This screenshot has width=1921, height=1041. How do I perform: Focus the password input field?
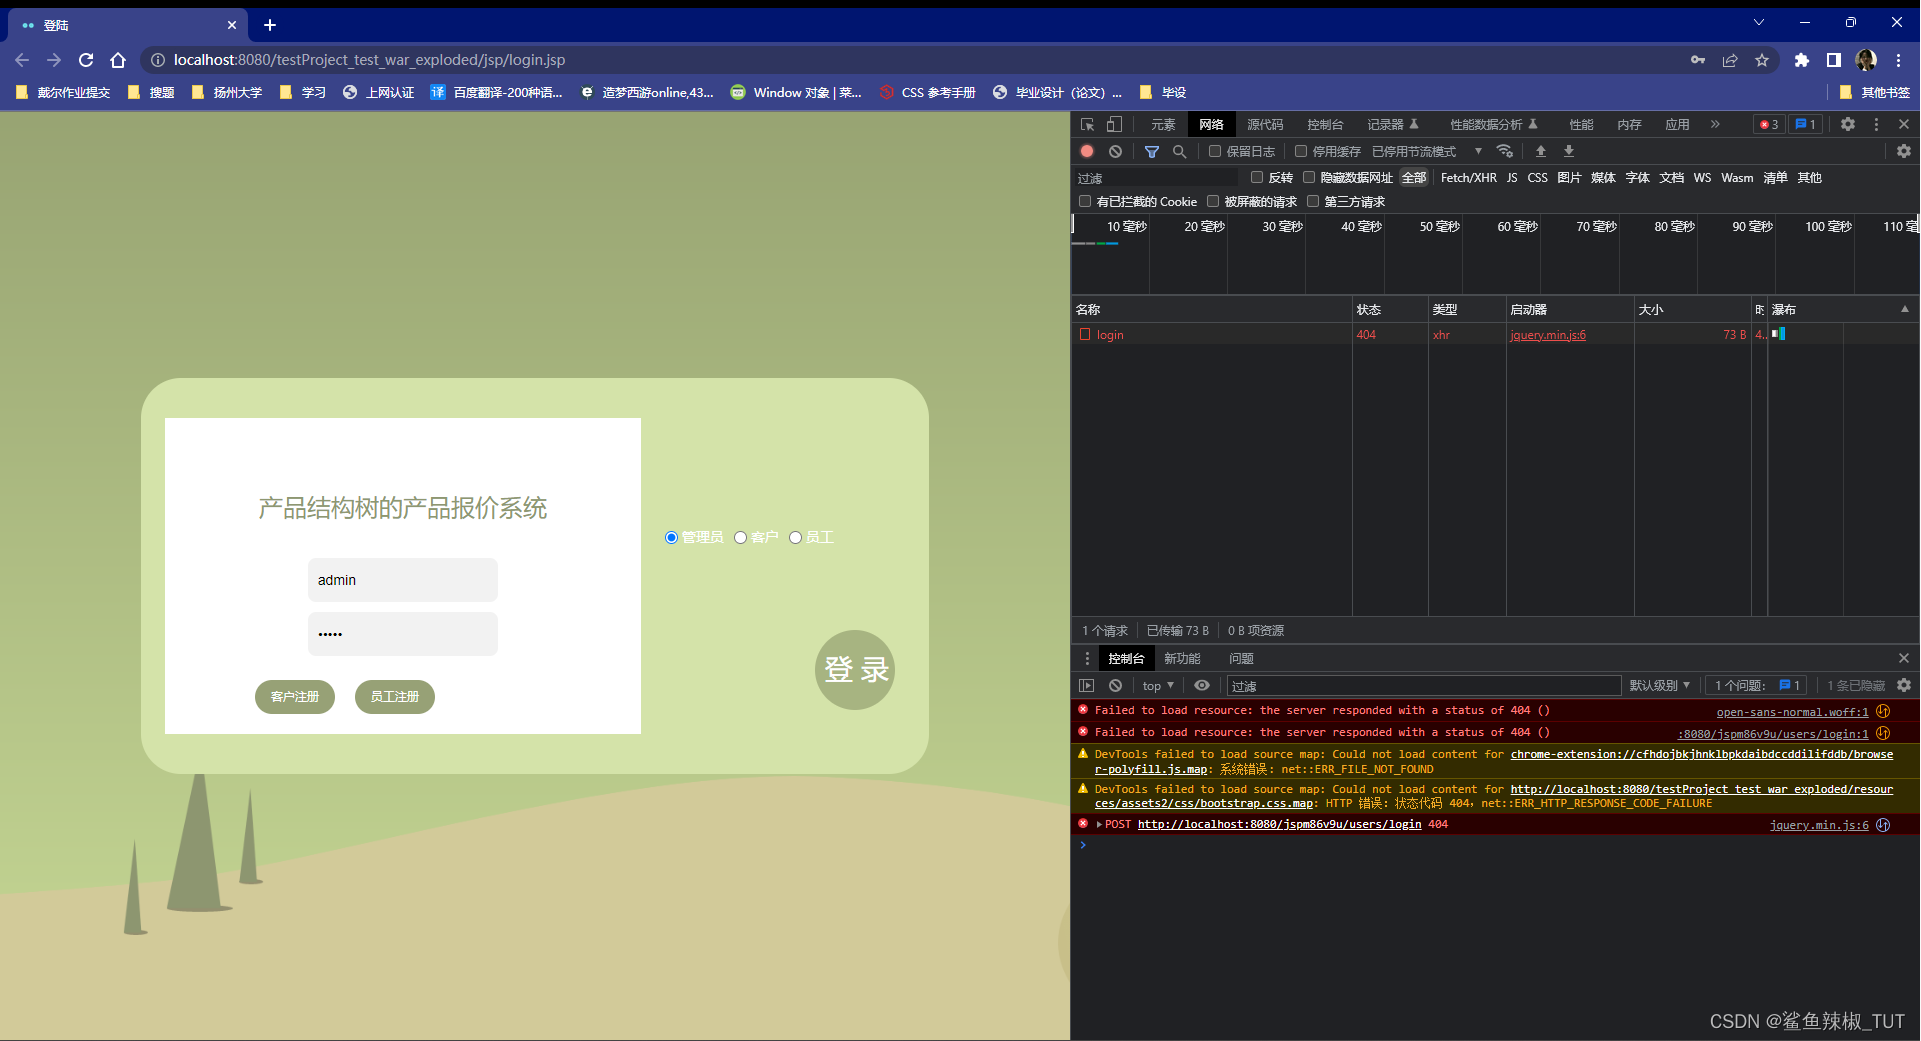point(403,634)
